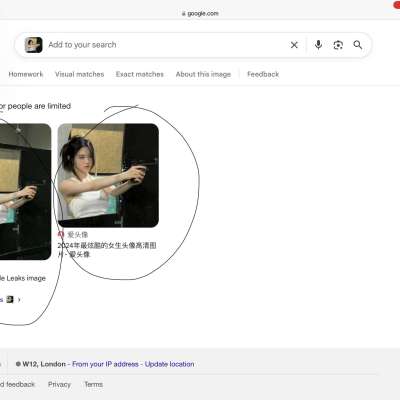Open the partly cut-off left result image
The image size is (400, 400).
coord(25,192)
